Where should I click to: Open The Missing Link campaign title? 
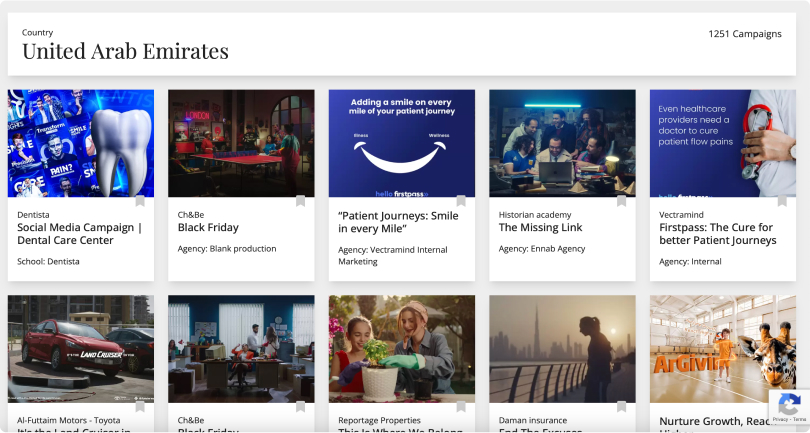[x=541, y=227]
